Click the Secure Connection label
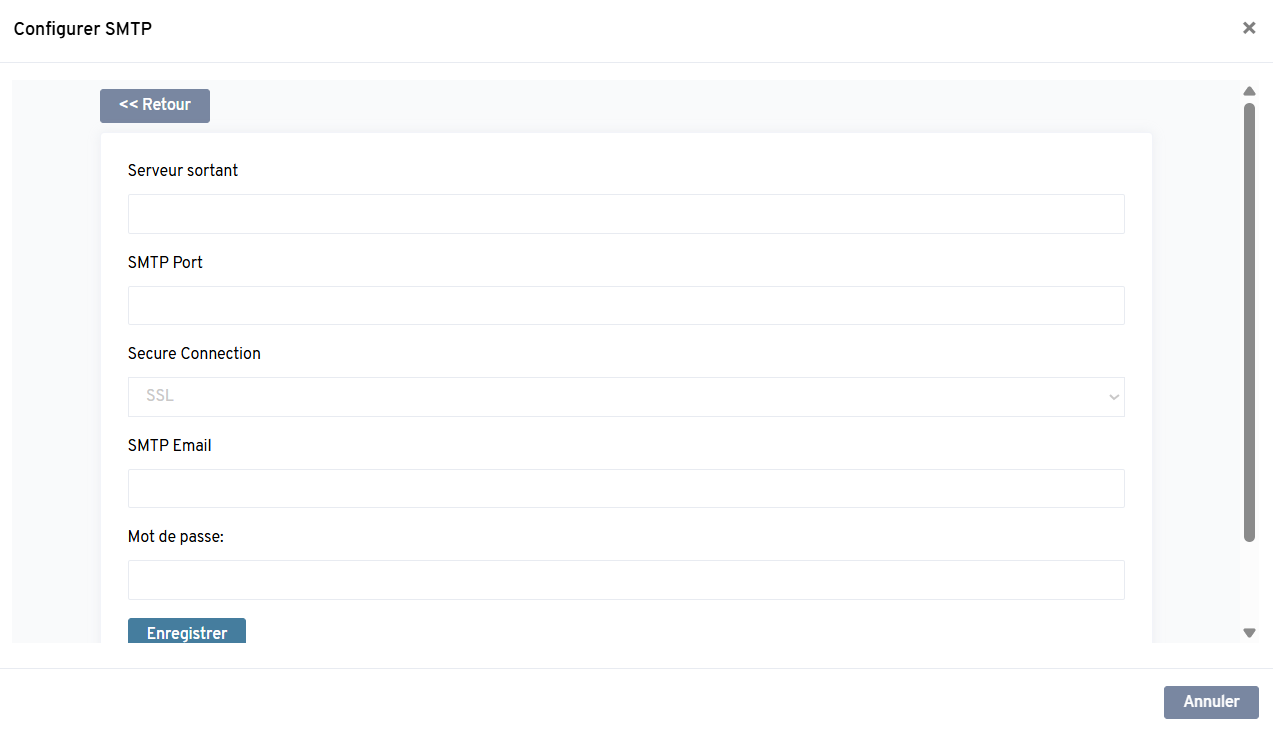Screen dimensions: 1273x732 click(x=194, y=354)
